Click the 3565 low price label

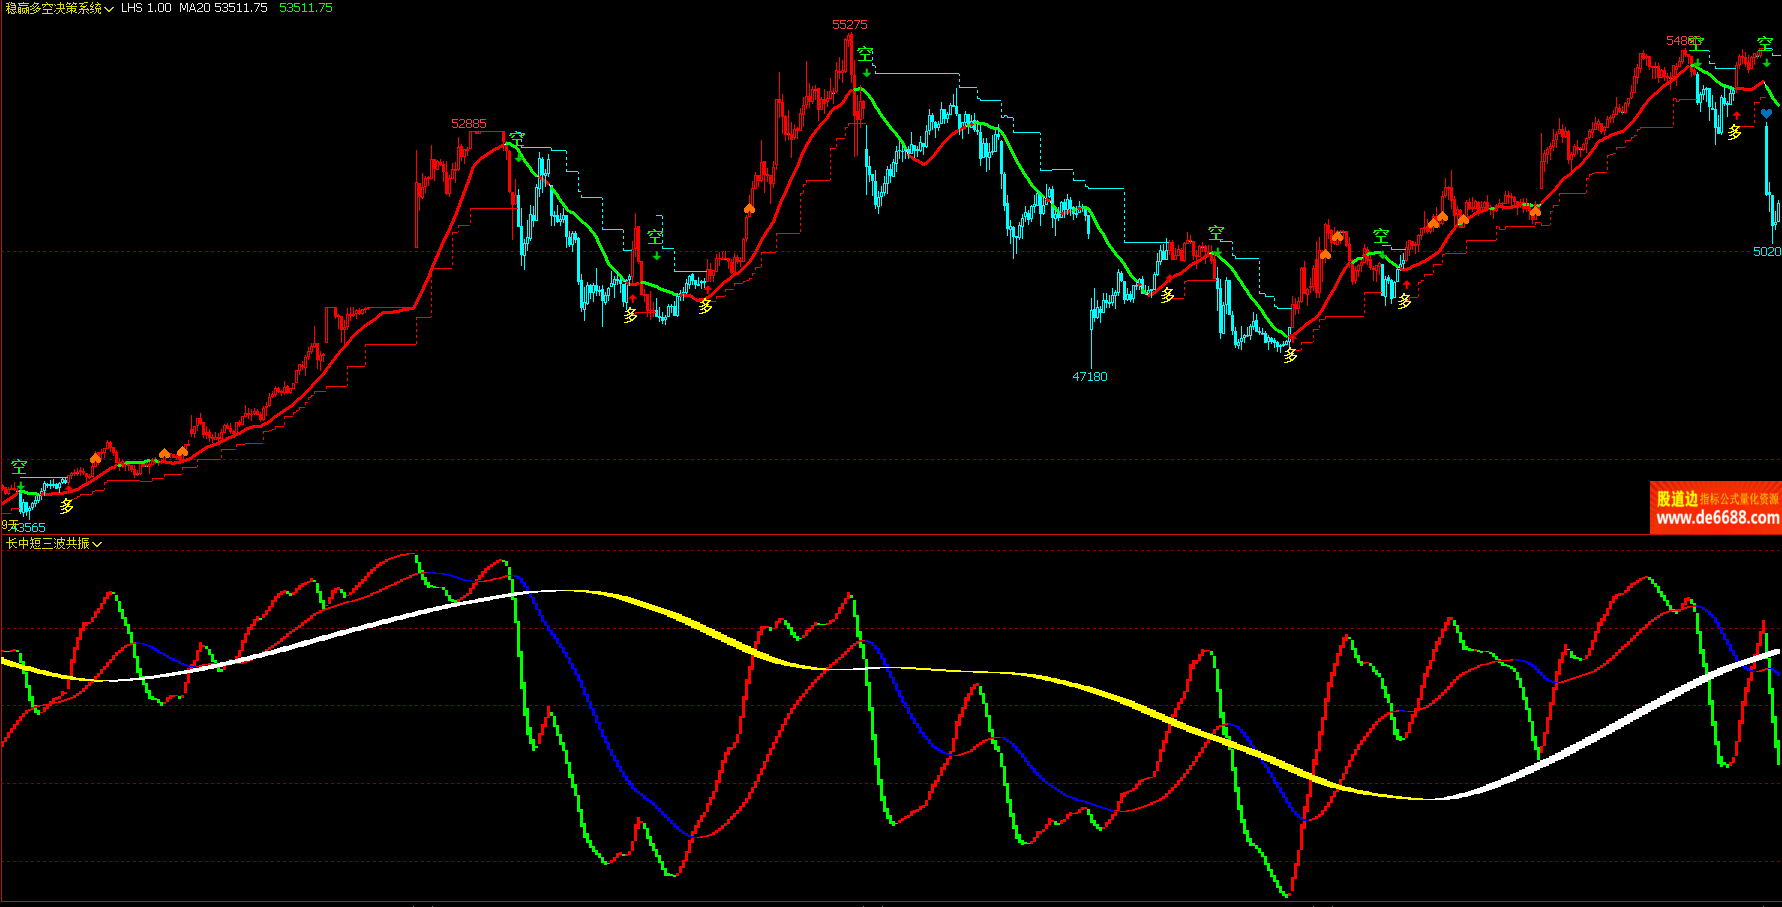coord(30,527)
